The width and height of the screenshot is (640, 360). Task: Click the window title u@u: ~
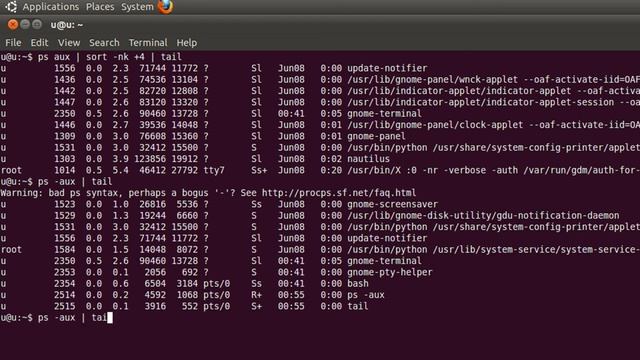coord(67,25)
